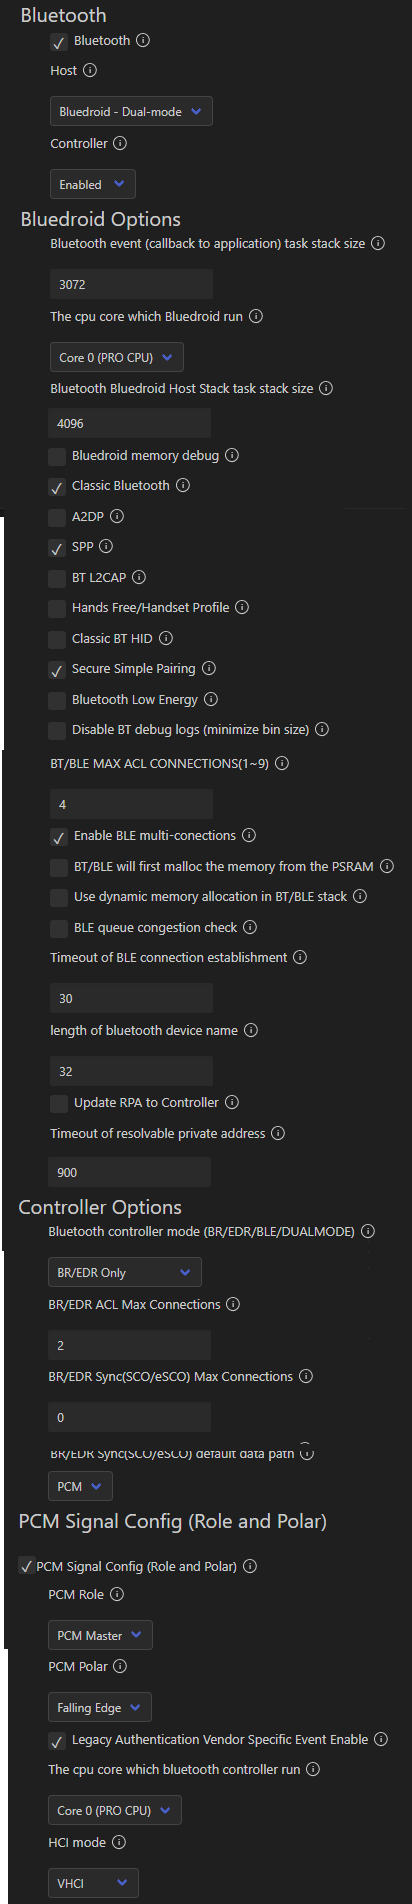Click the Controller Options section heading

coord(100,1207)
